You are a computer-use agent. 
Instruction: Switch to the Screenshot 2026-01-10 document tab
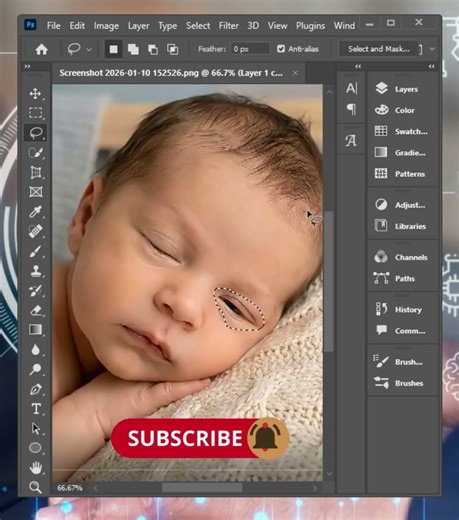171,73
